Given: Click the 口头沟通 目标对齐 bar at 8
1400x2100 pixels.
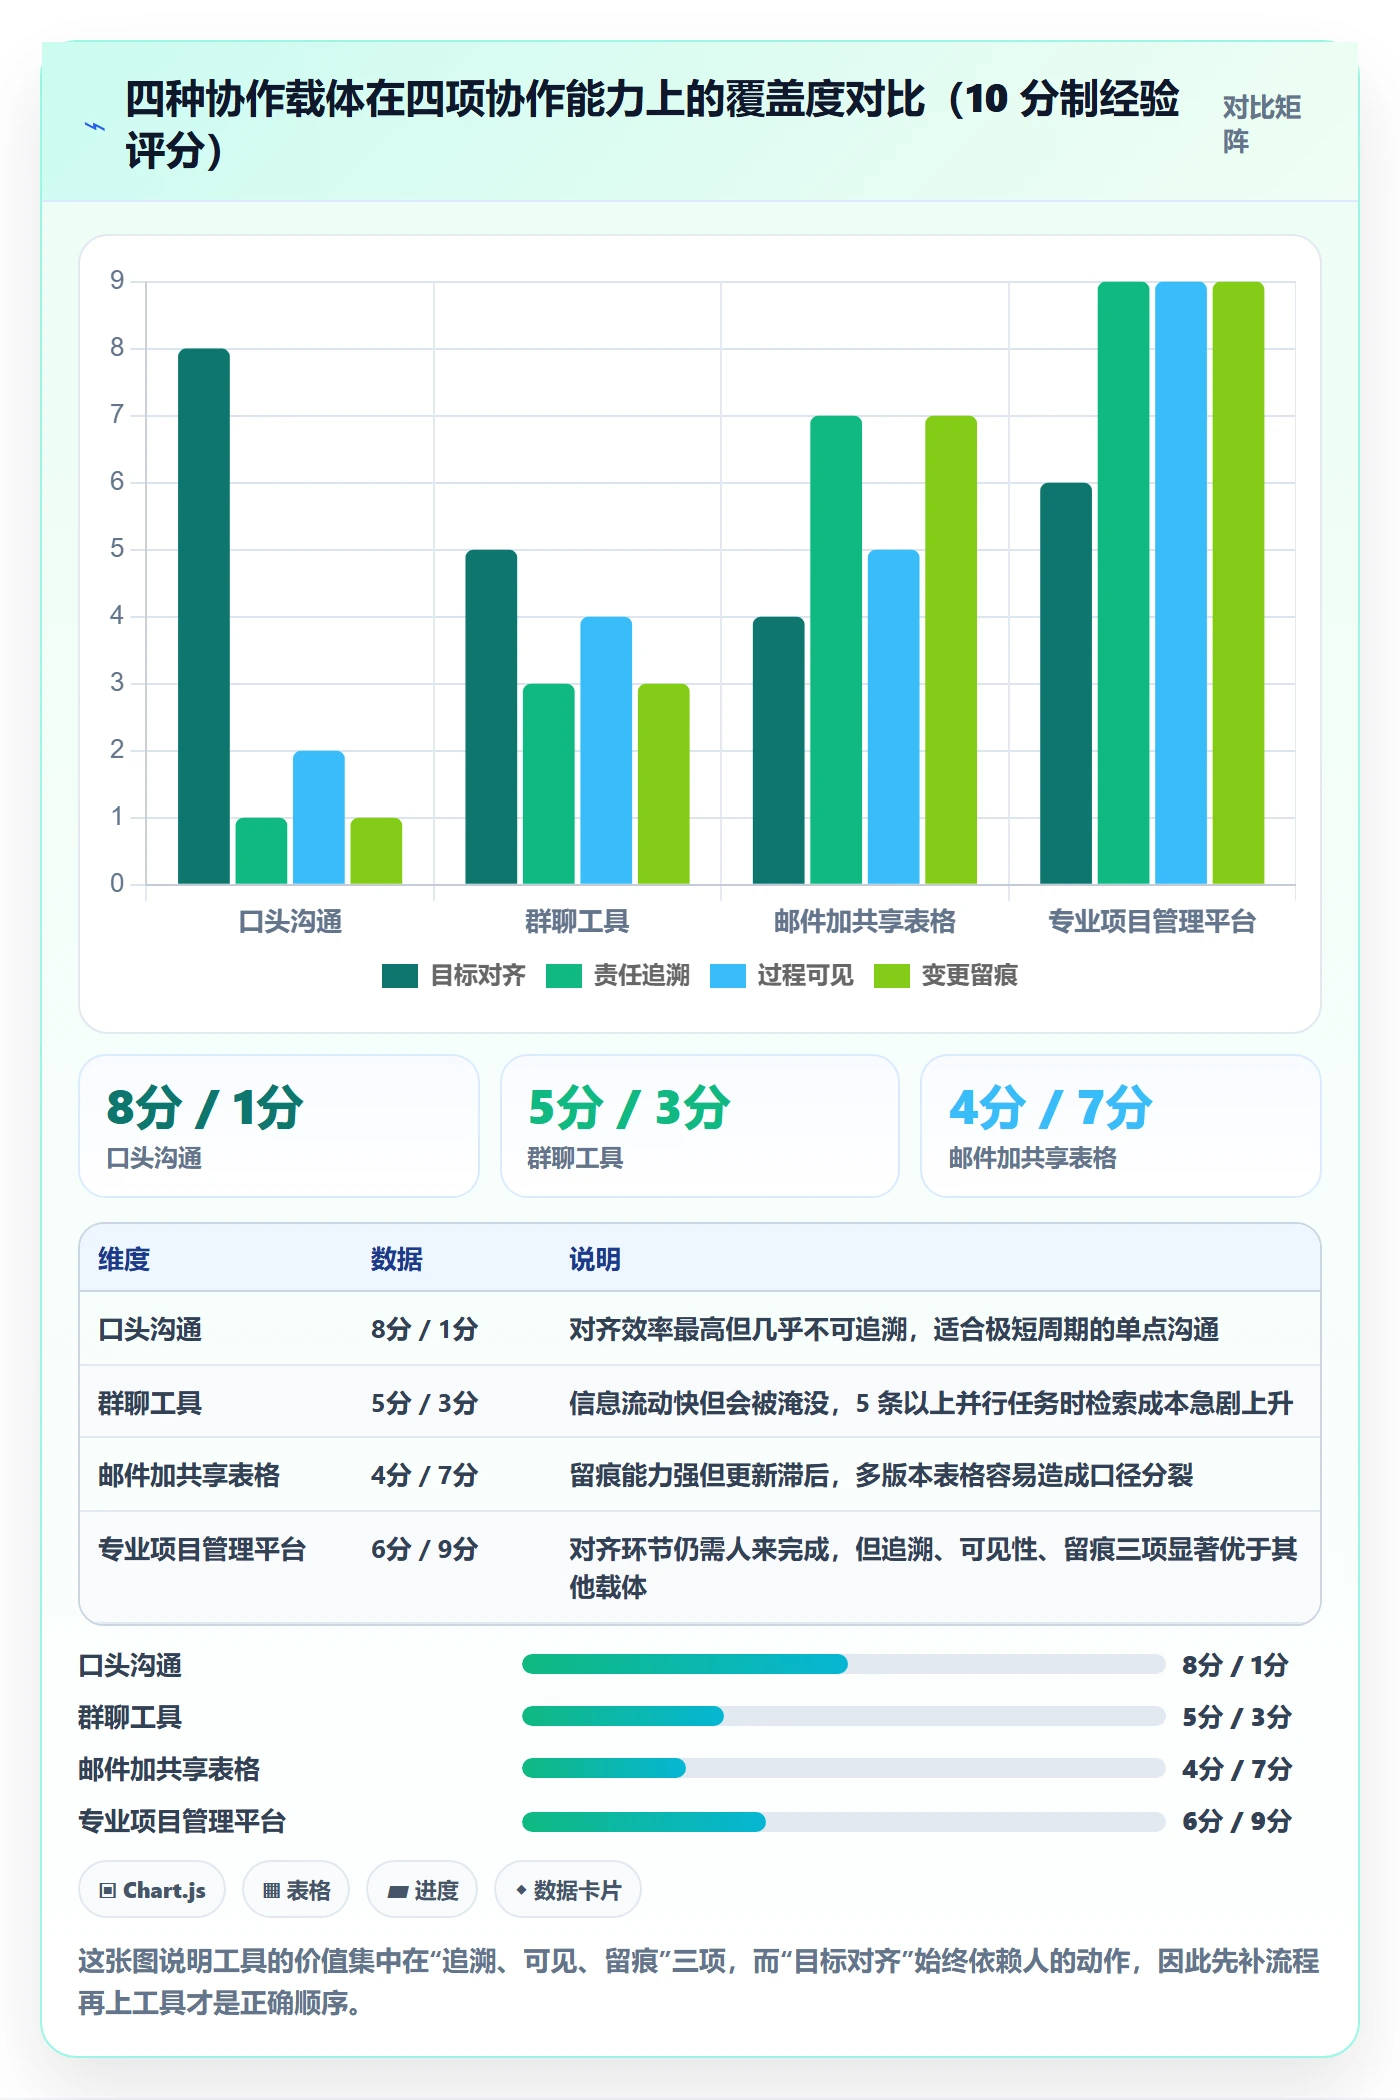Looking at the screenshot, I should (x=204, y=616).
